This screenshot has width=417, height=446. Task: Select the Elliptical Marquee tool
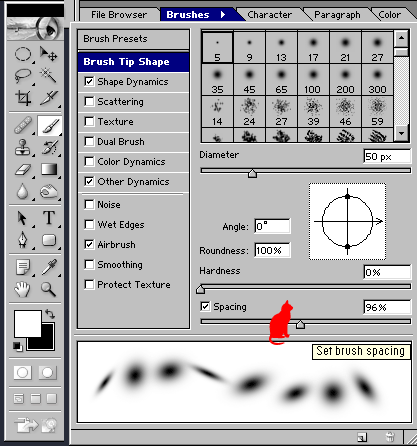(x=23, y=54)
